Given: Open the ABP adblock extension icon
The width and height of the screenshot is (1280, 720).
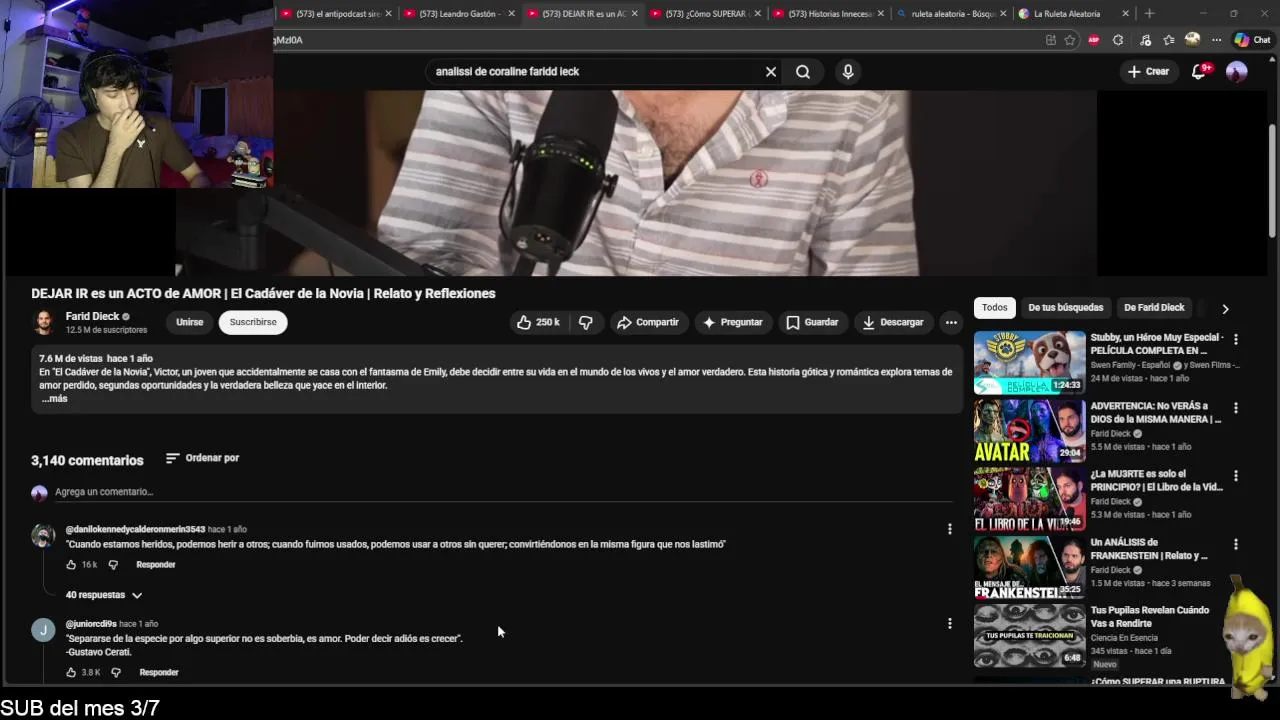Looking at the screenshot, I should point(1093,40).
